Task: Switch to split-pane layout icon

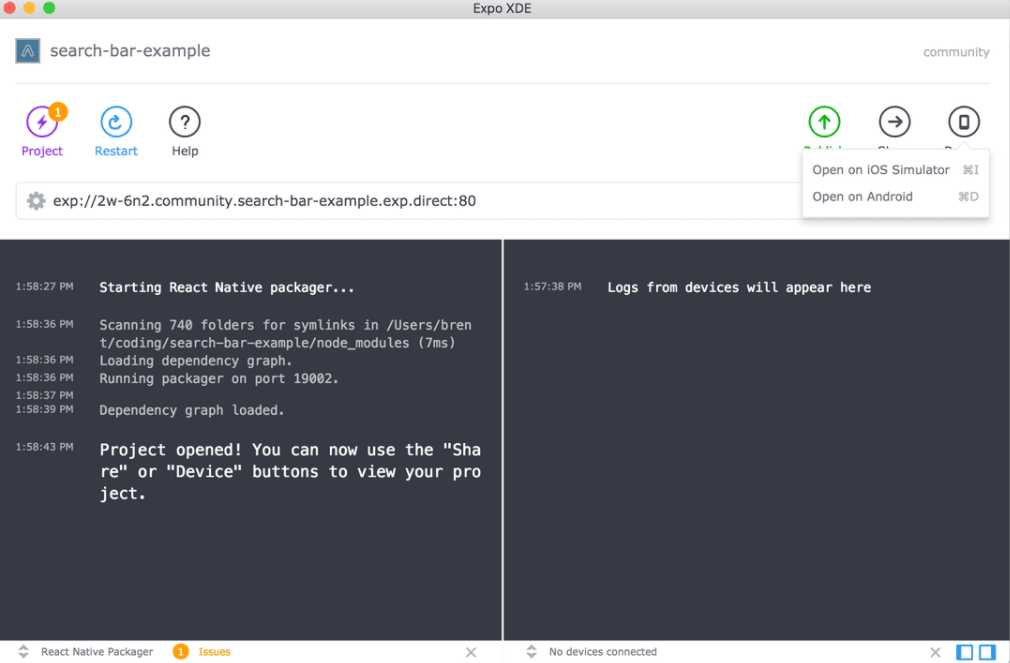Action: coord(987,652)
